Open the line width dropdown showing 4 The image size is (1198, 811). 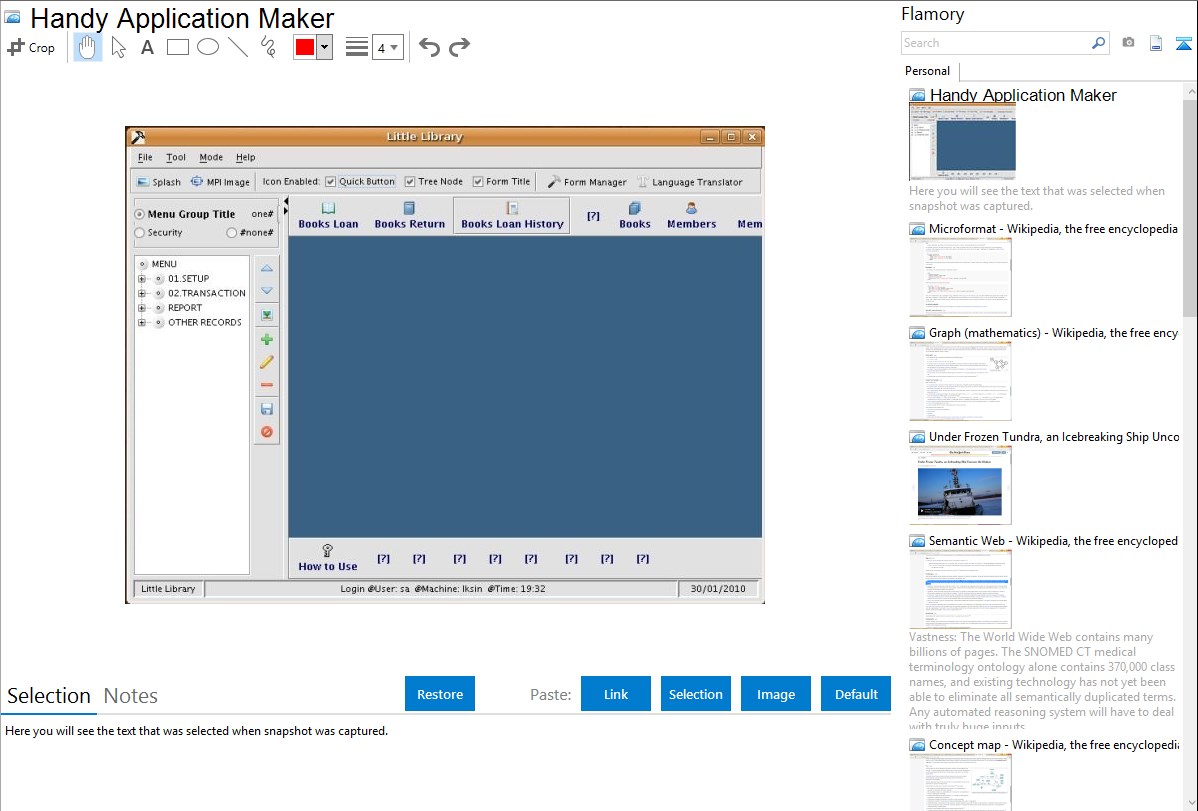point(387,47)
